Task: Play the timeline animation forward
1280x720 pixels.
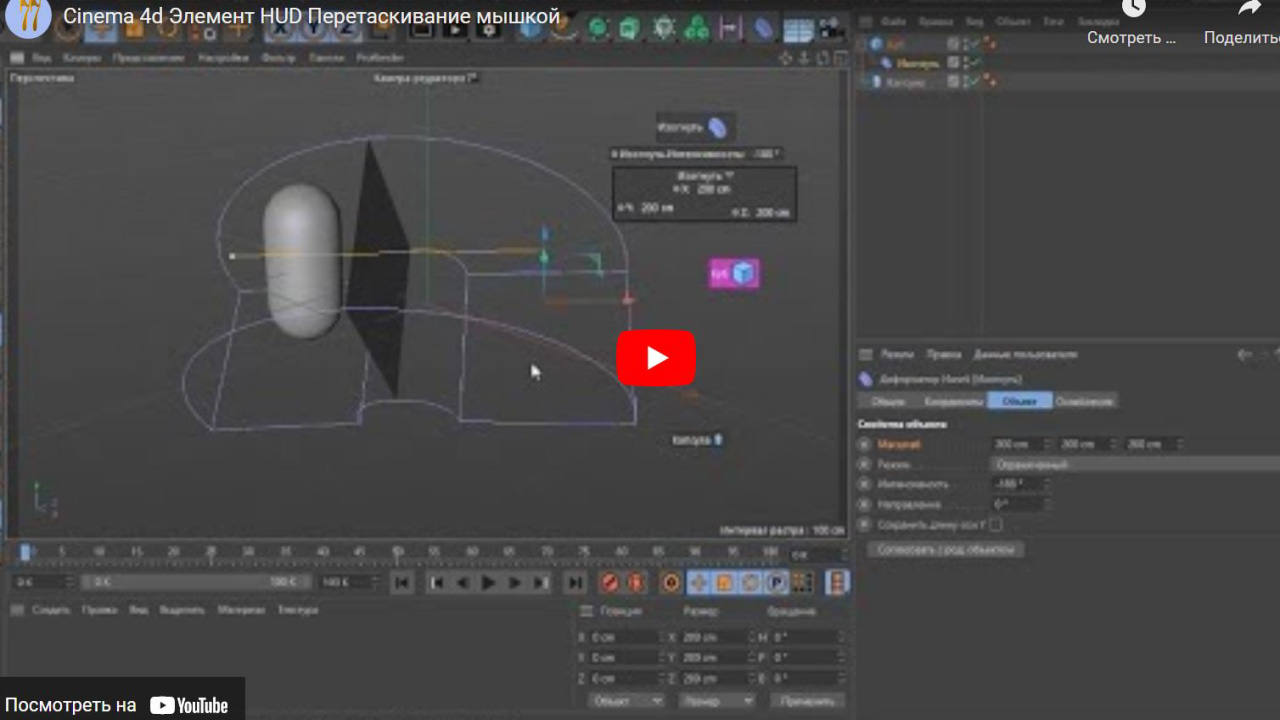Action: 488,582
